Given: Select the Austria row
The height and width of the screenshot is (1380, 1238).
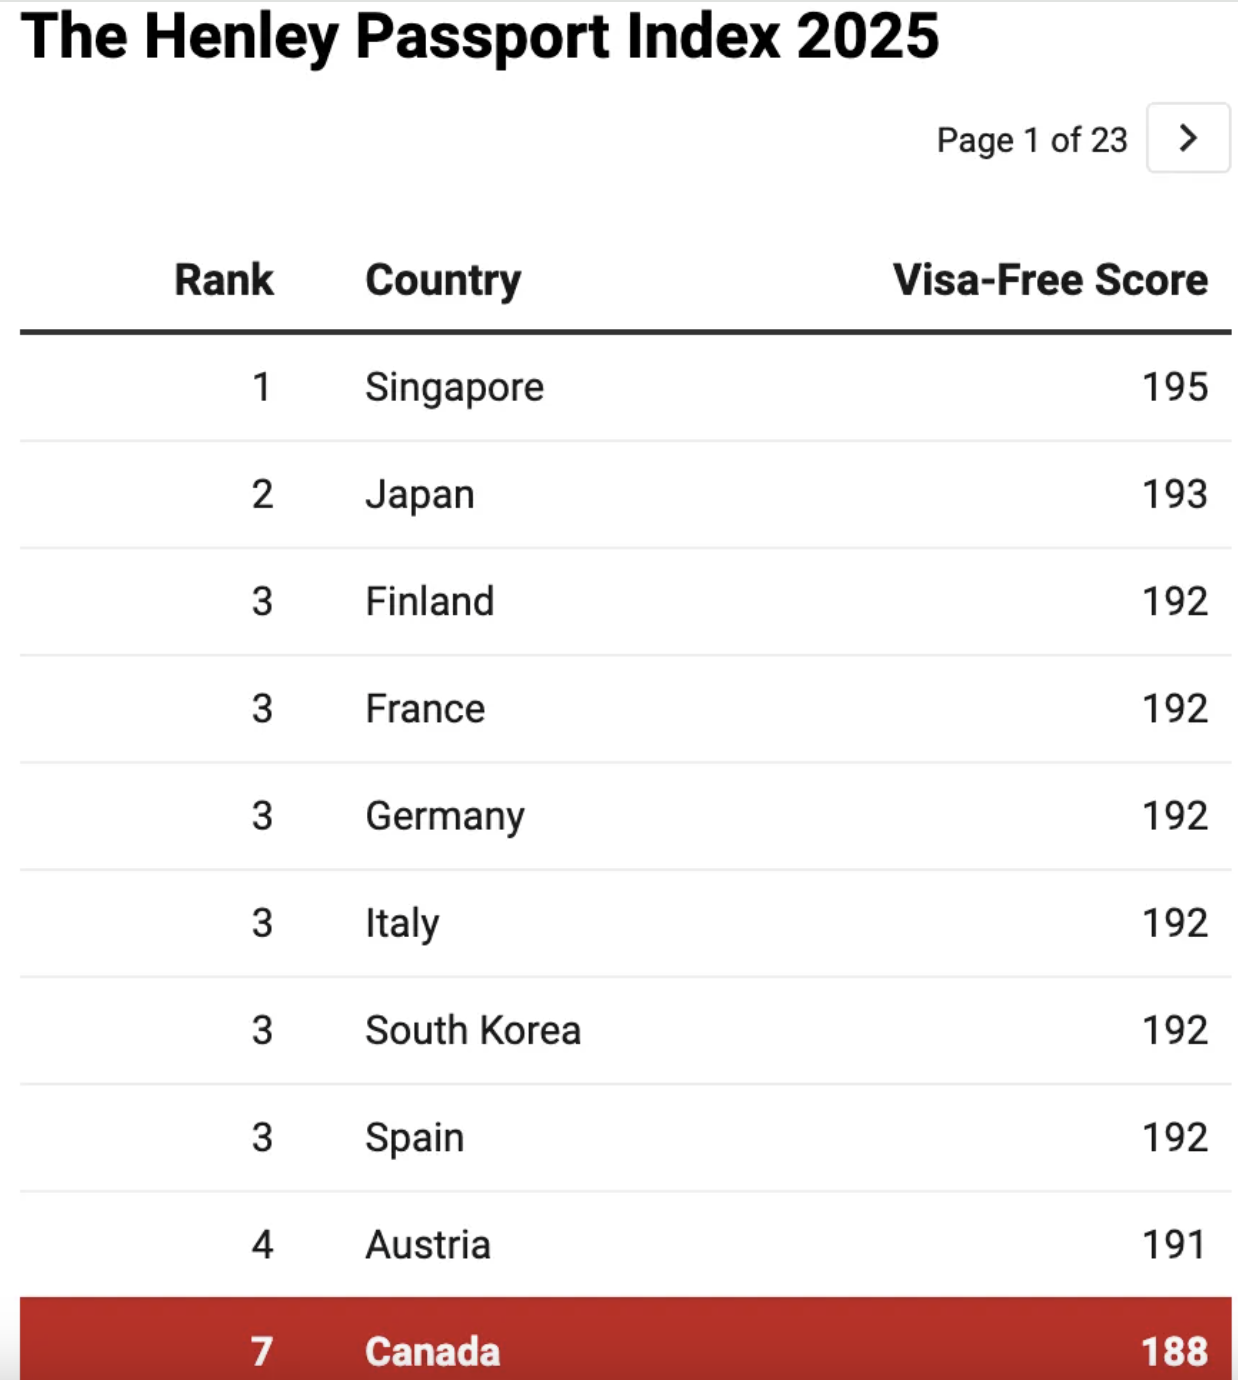Looking at the screenshot, I should pyautogui.click(x=428, y=1245).
